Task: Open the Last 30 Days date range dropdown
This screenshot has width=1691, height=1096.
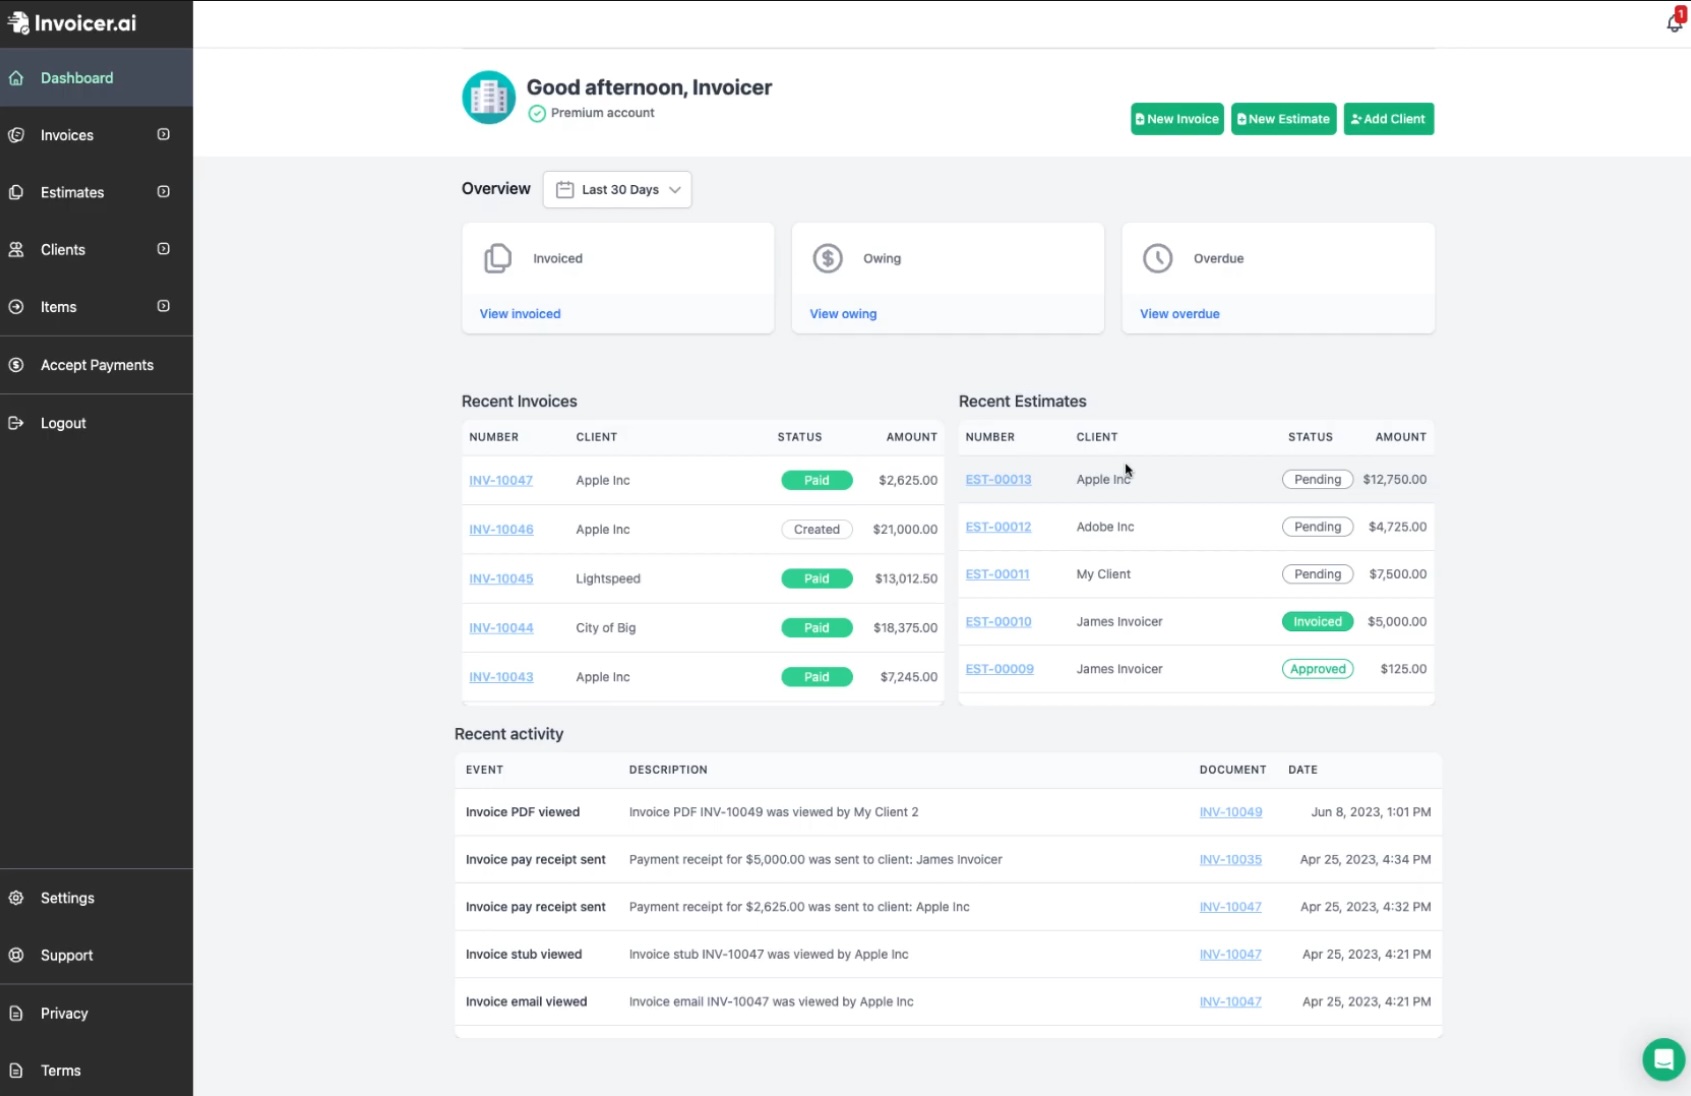Action: click(617, 189)
